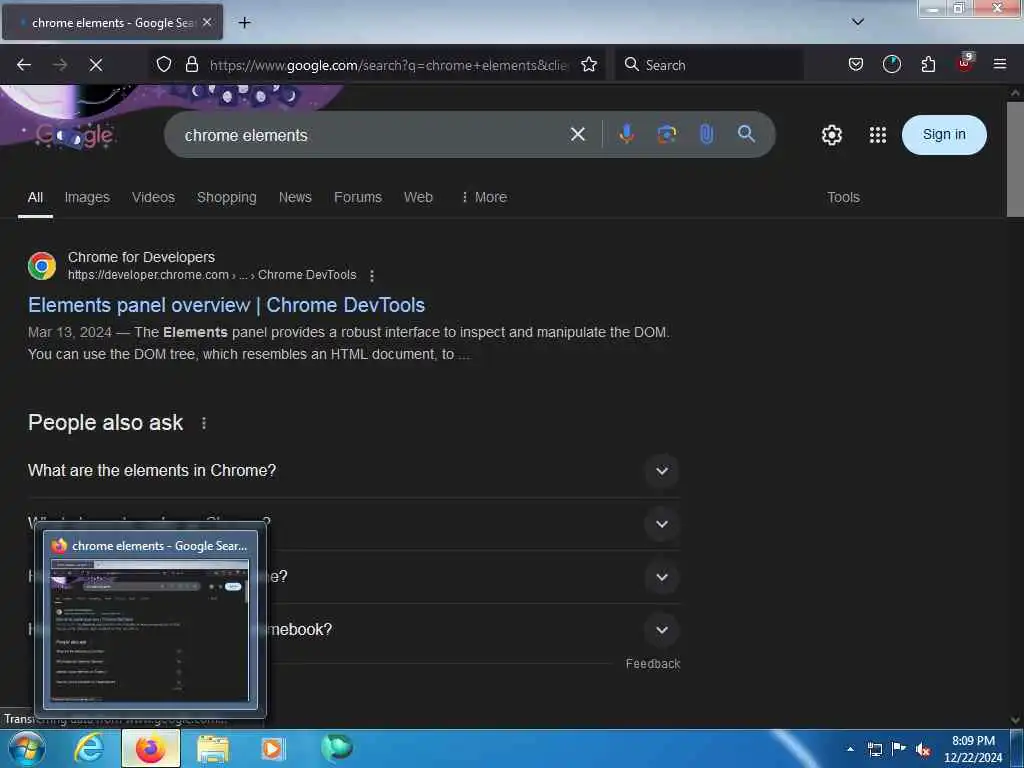Image resolution: width=1024 pixels, height=768 pixels.
Task: Select the All results tab
Action: 35,197
